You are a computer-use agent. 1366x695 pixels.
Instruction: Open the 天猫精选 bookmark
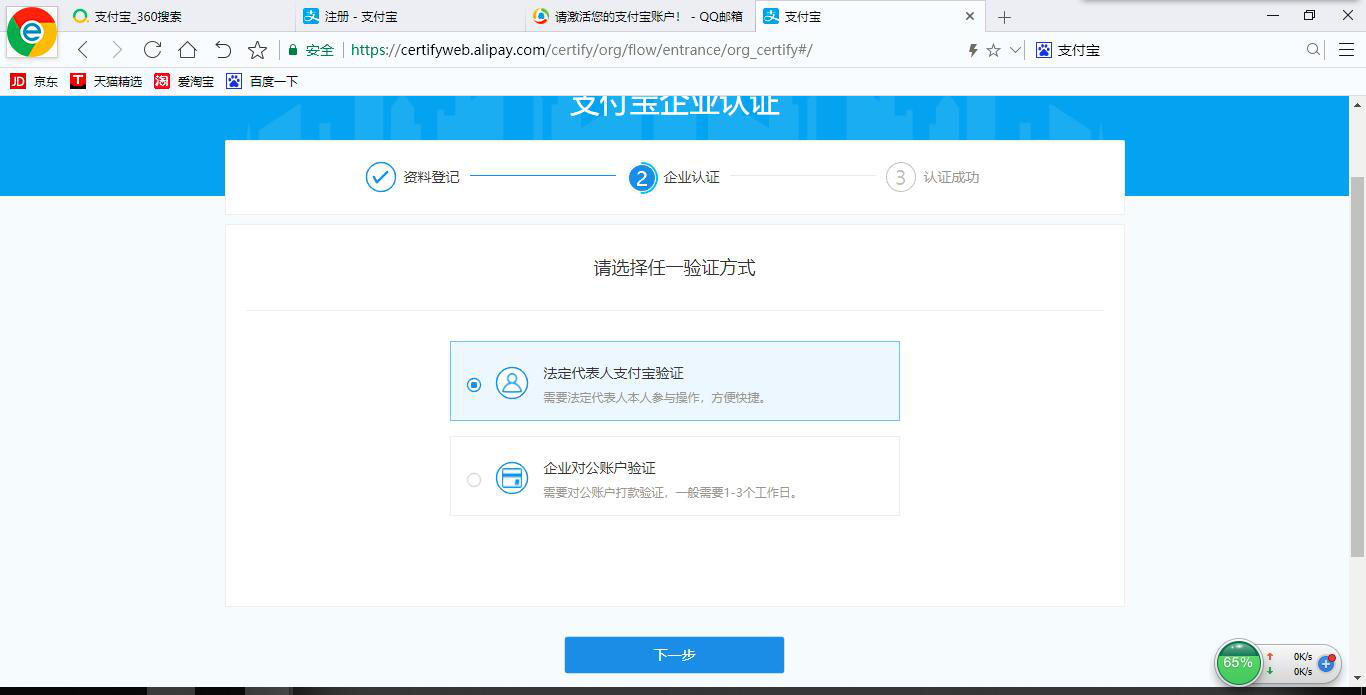106,81
